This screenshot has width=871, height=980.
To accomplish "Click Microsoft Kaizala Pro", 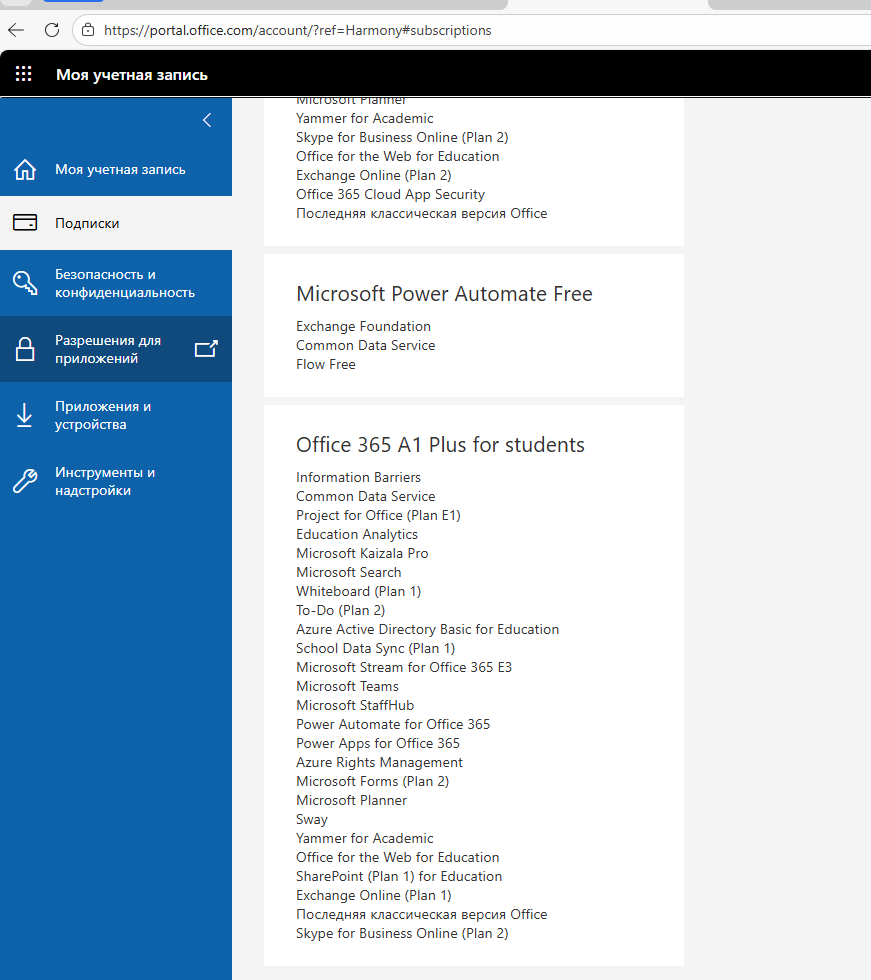I will click(362, 554).
